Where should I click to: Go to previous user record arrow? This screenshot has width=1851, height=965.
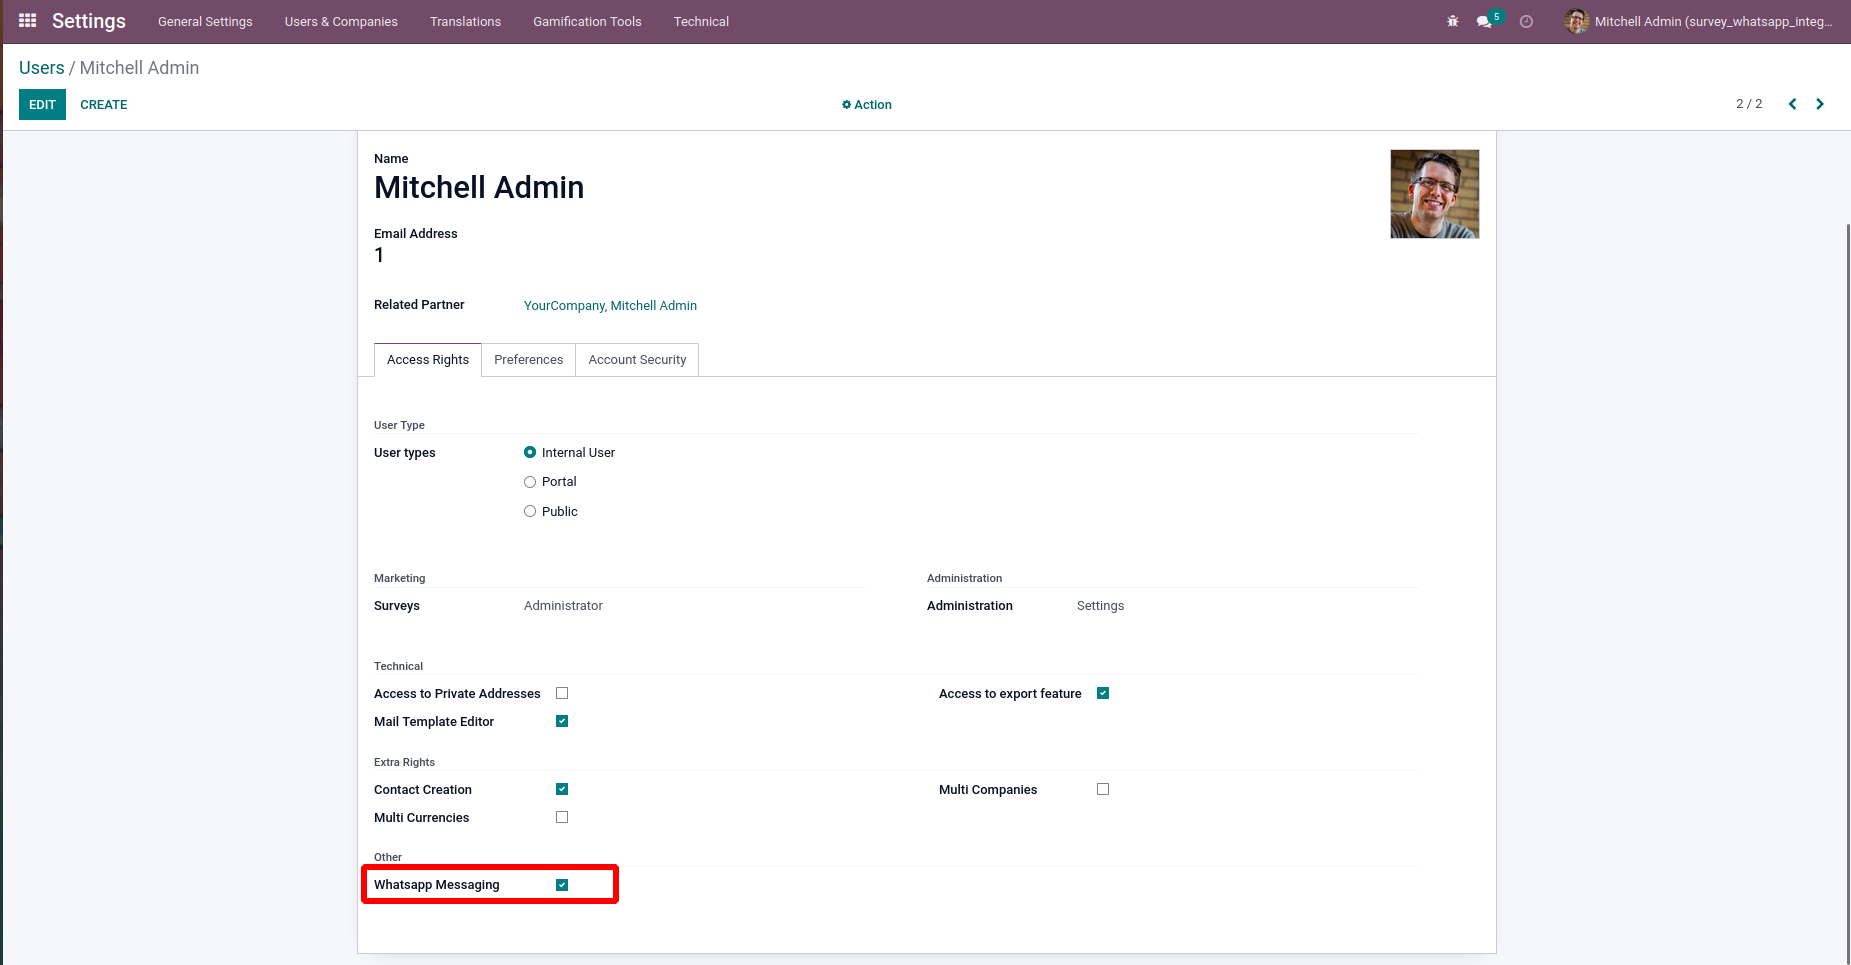(1792, 104)
